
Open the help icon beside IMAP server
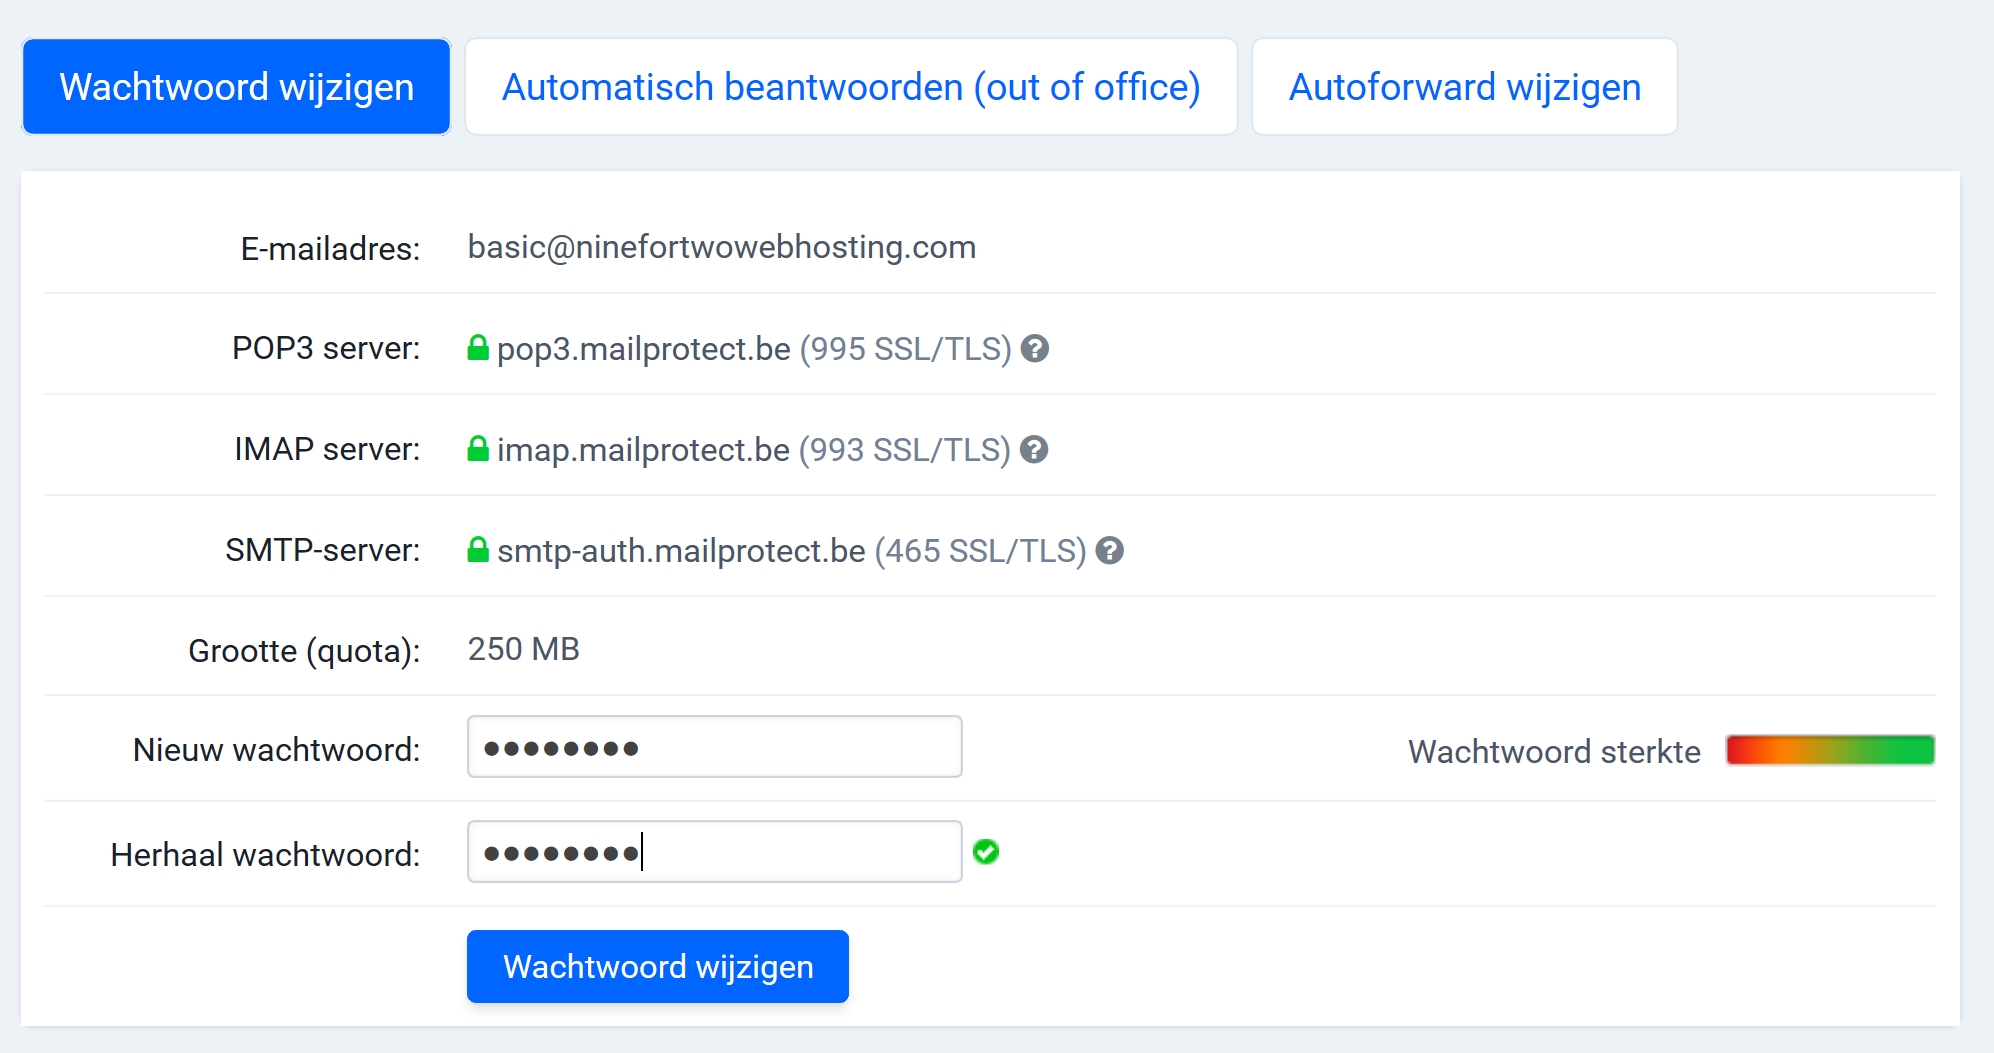[1034, 450]
